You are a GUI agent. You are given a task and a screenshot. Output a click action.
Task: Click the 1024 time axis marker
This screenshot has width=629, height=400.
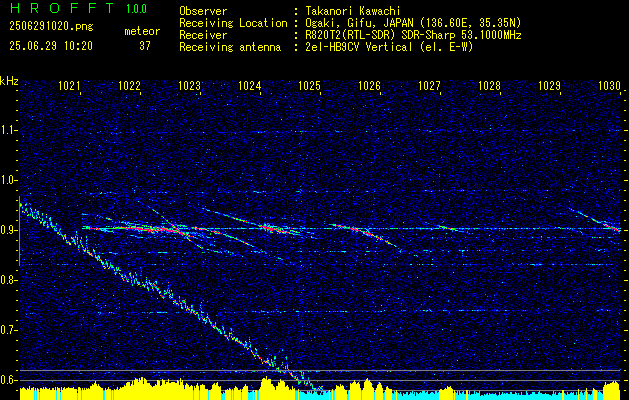[x=250, y=86]
